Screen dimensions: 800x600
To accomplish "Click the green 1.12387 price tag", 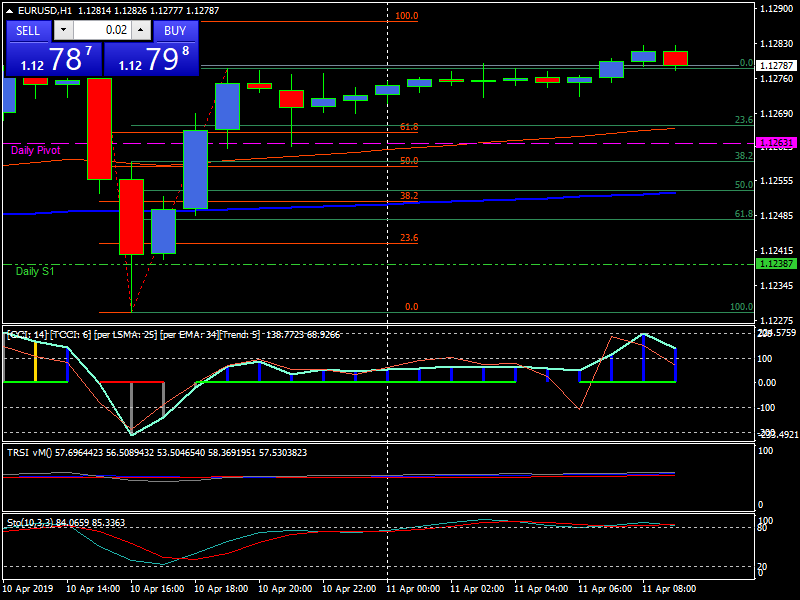I will [x=776, y=264].
